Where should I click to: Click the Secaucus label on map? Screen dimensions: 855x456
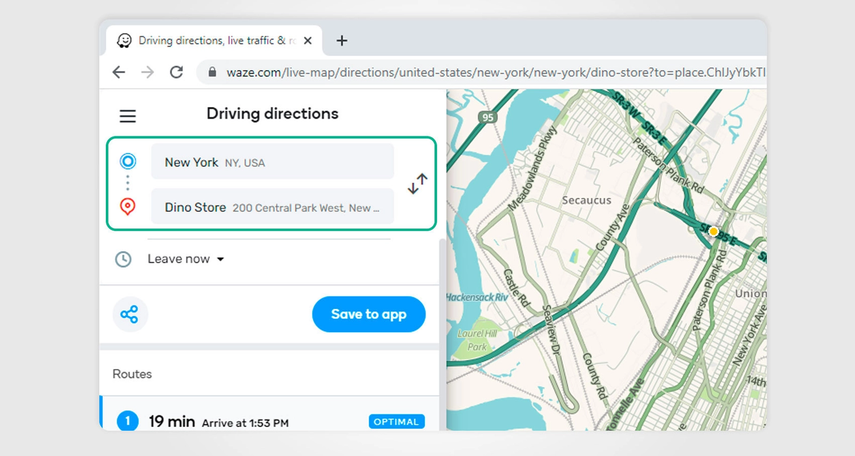point(587,200)
